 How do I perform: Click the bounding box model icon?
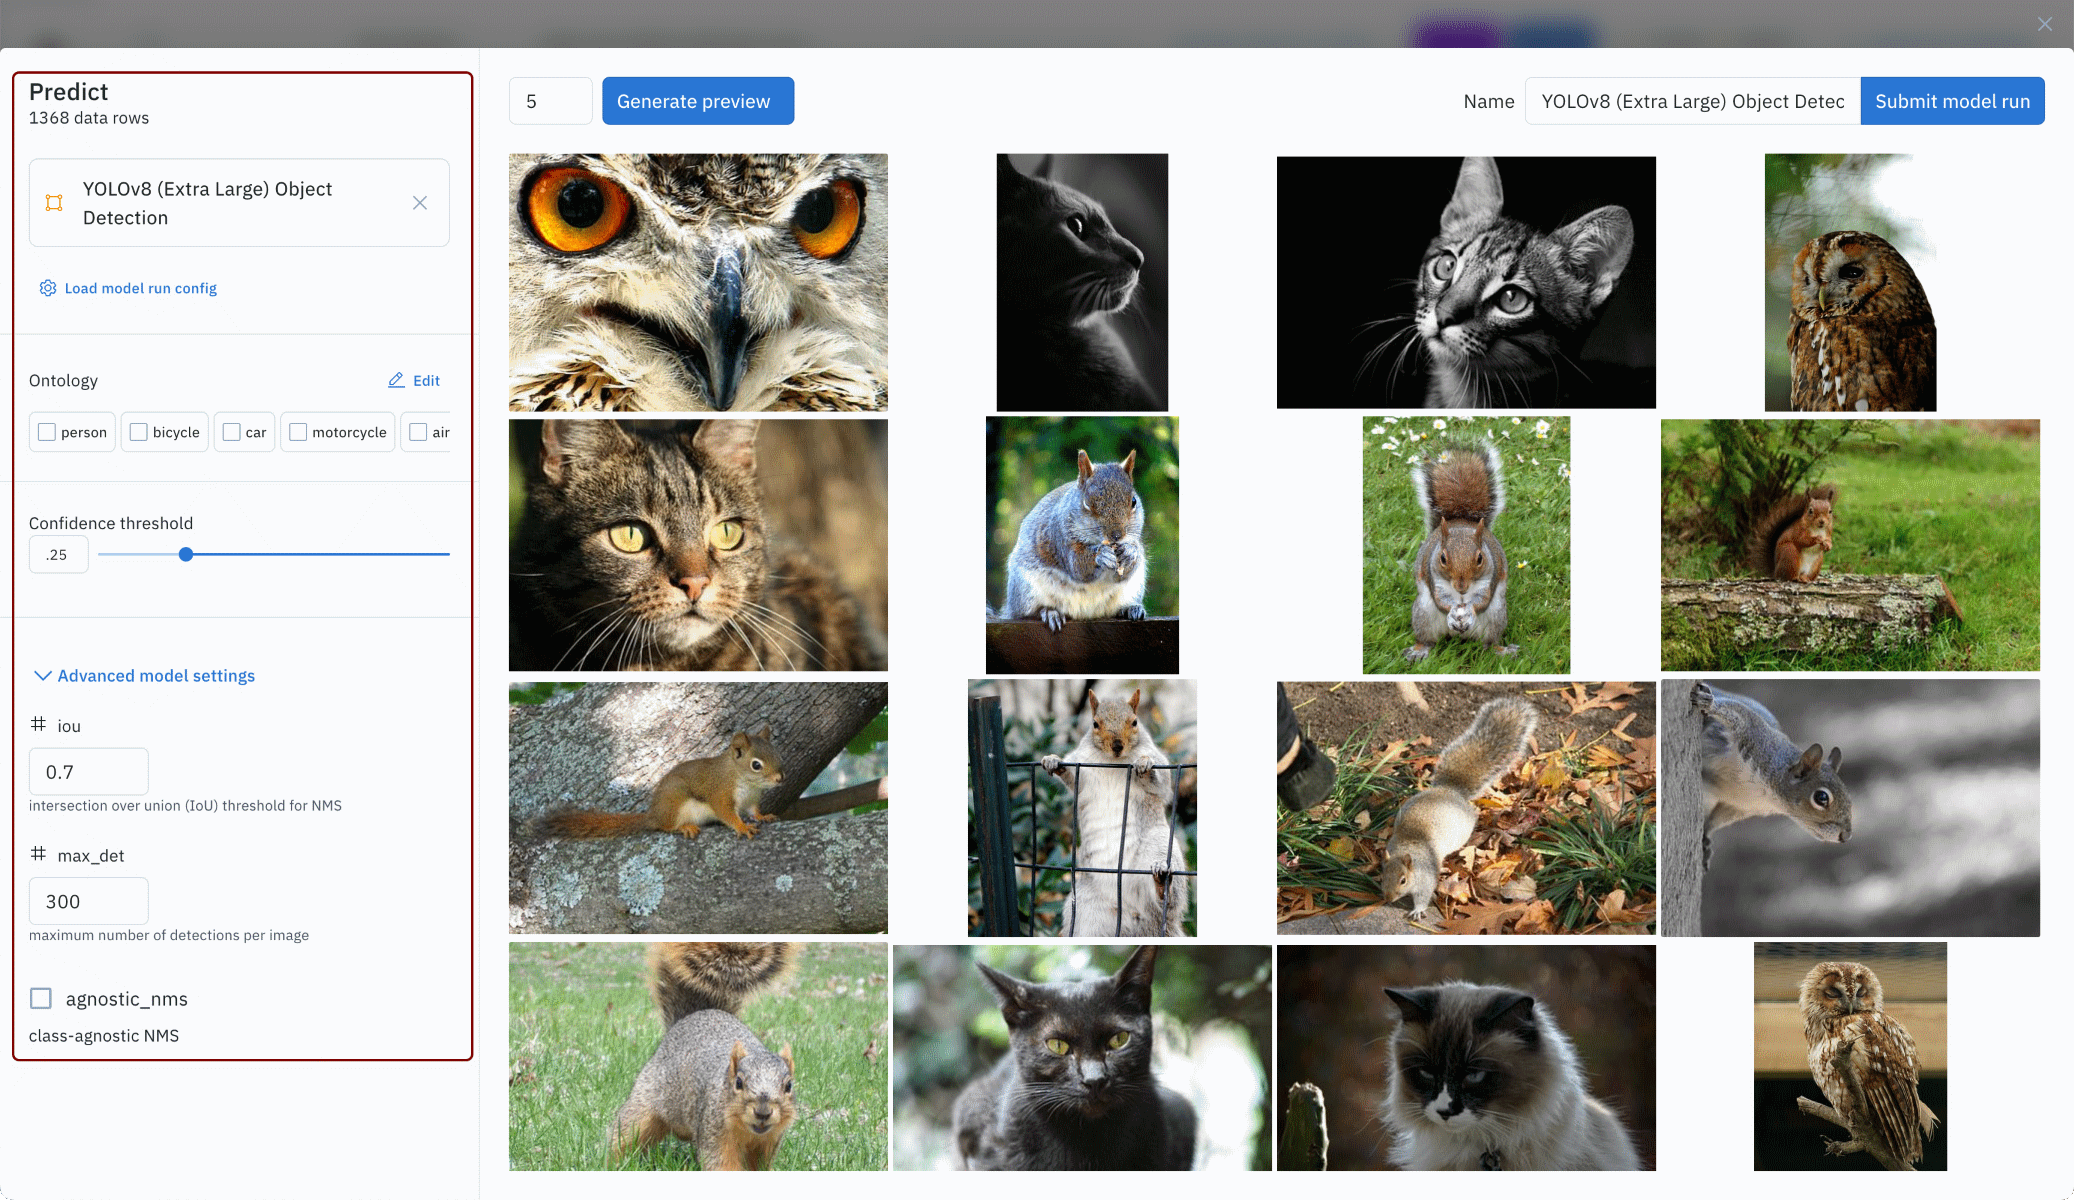coord(54,203)
